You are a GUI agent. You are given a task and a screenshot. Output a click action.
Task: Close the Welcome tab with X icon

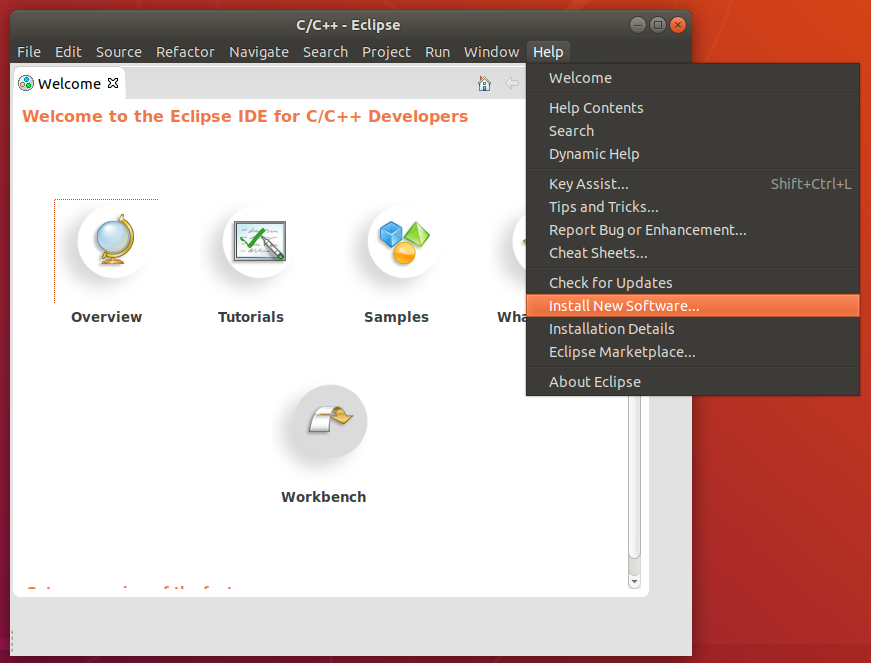point(113,83)
